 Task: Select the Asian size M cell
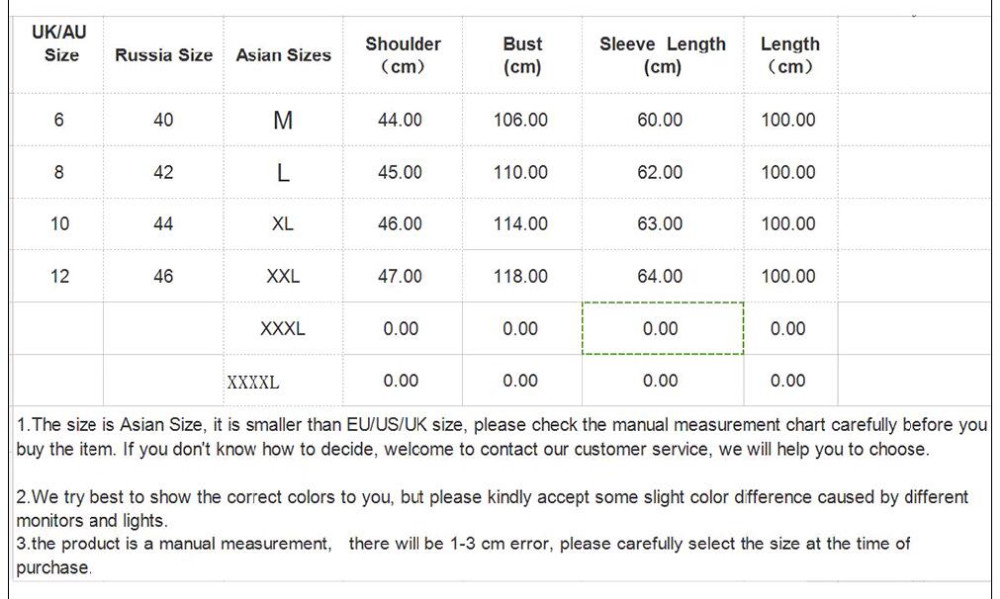coord(283,120)
